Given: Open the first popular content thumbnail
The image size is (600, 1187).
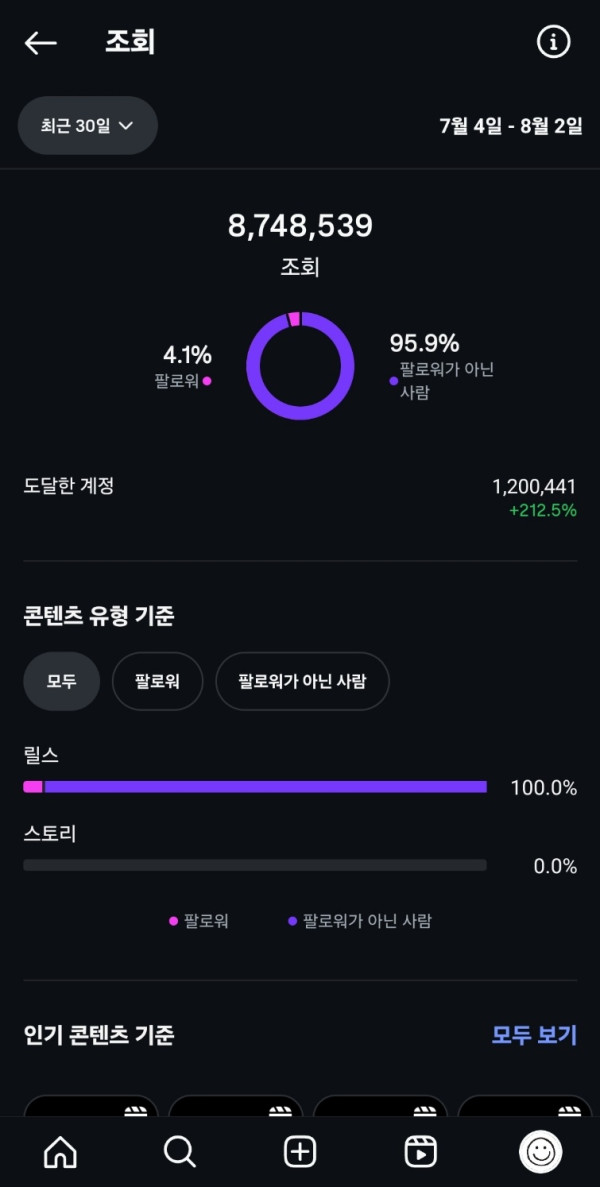Looking at the screenshot, I should point(91,1105).
